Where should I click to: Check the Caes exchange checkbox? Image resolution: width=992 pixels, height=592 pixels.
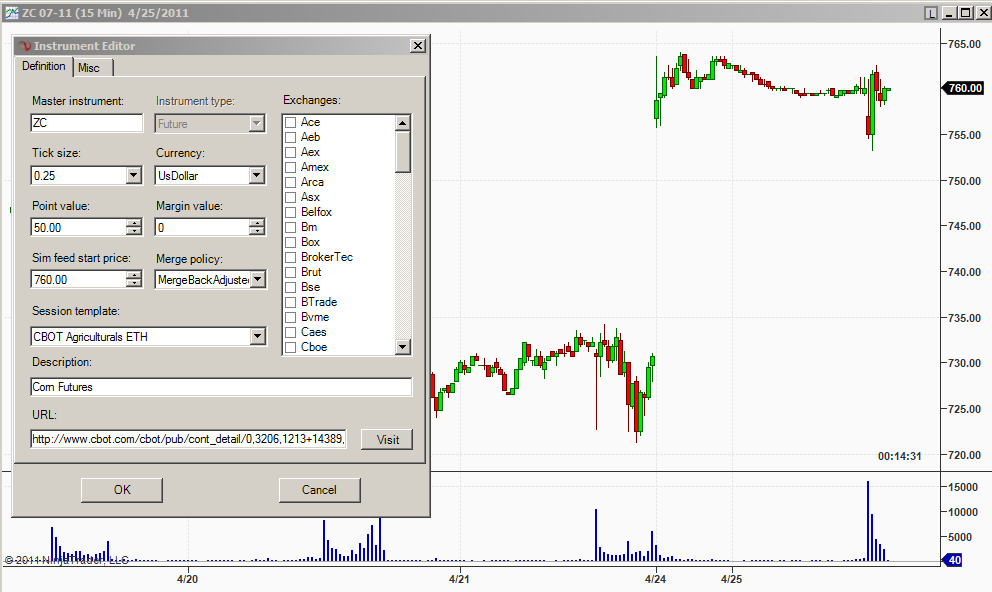pyautogui.click(x=290, y=333)
